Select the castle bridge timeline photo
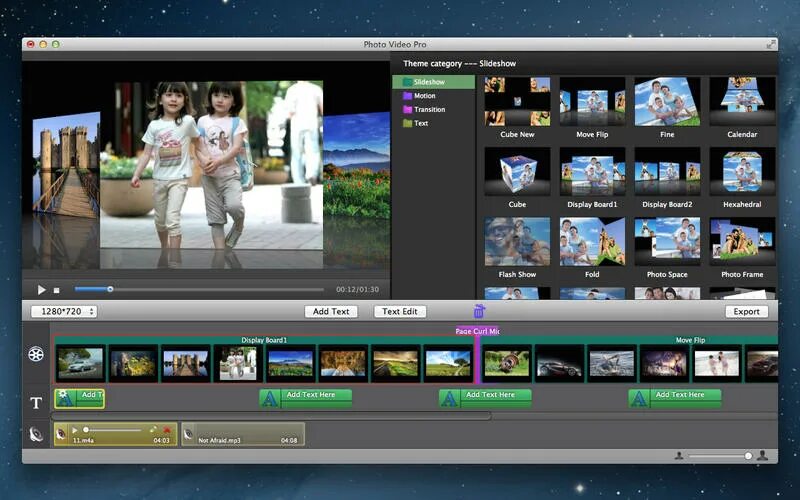This screenshot has height=500, width=800. click(186, 363)
